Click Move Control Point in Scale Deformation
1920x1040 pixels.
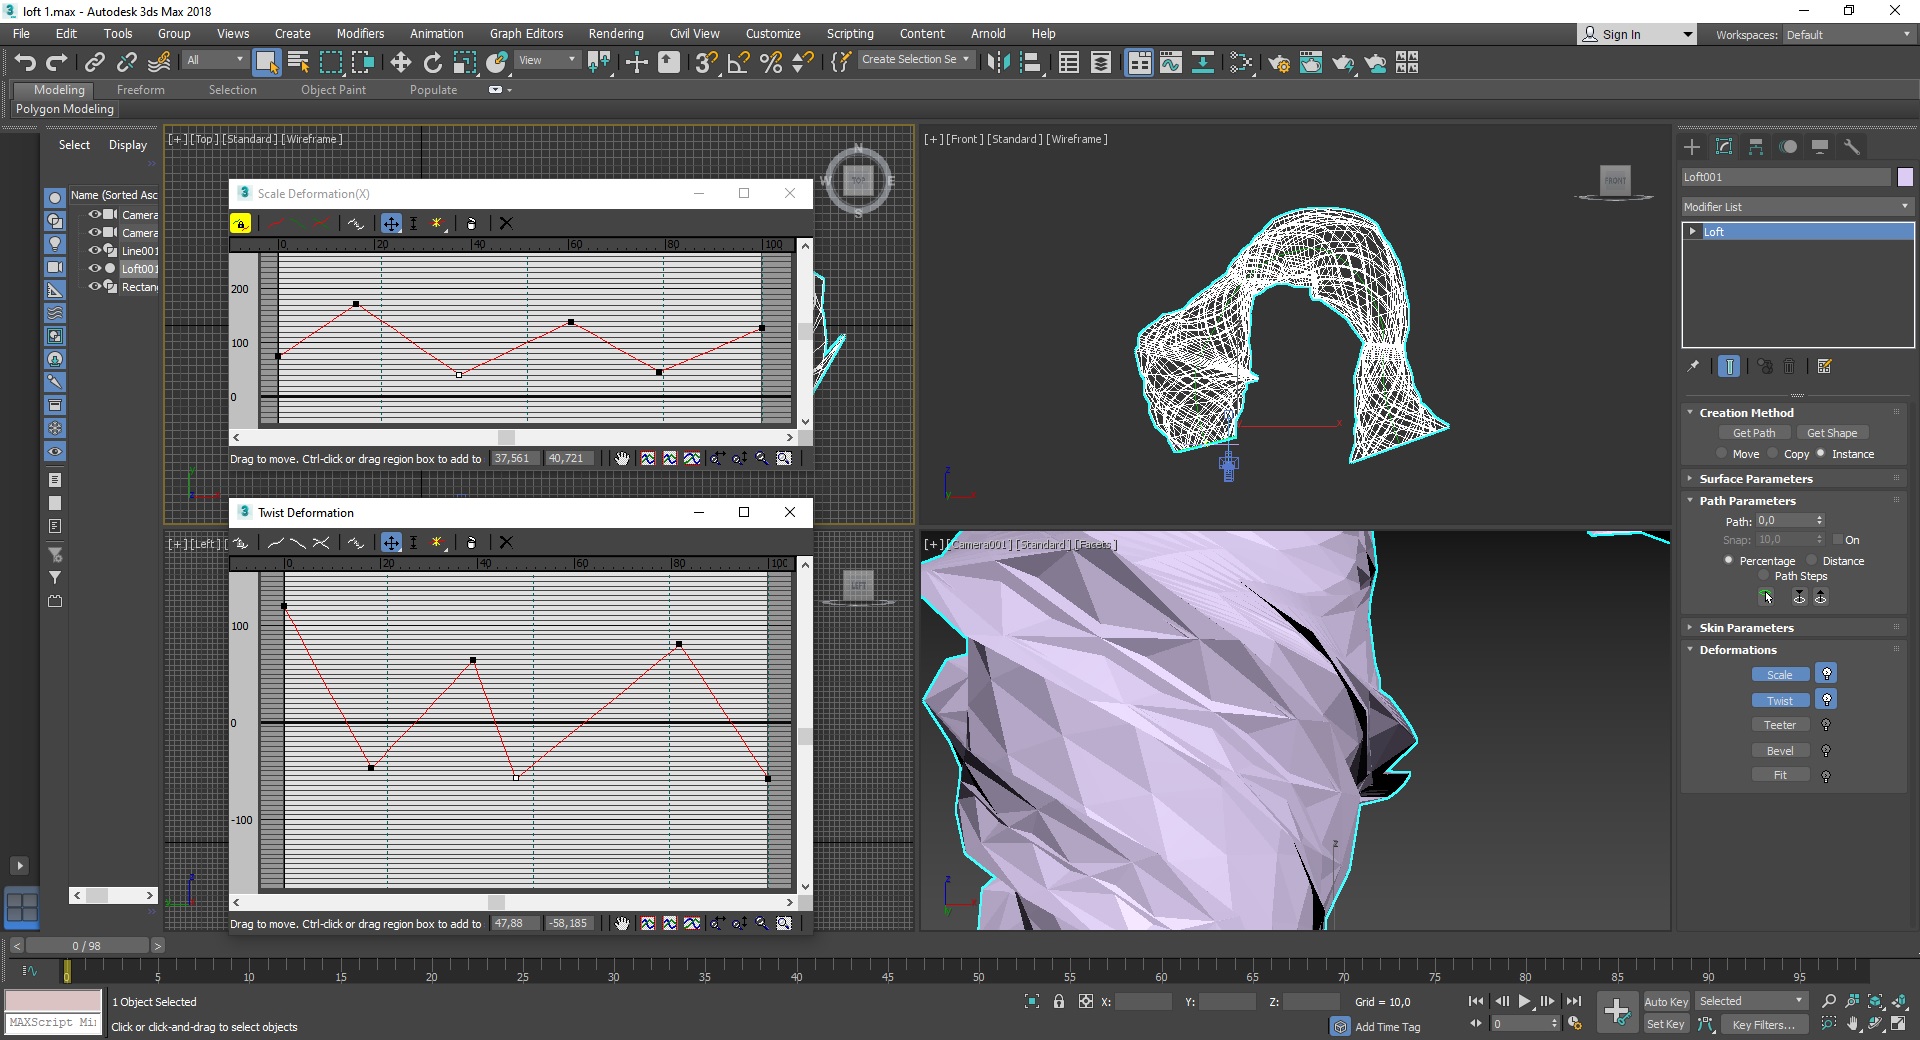coord(391,223)
